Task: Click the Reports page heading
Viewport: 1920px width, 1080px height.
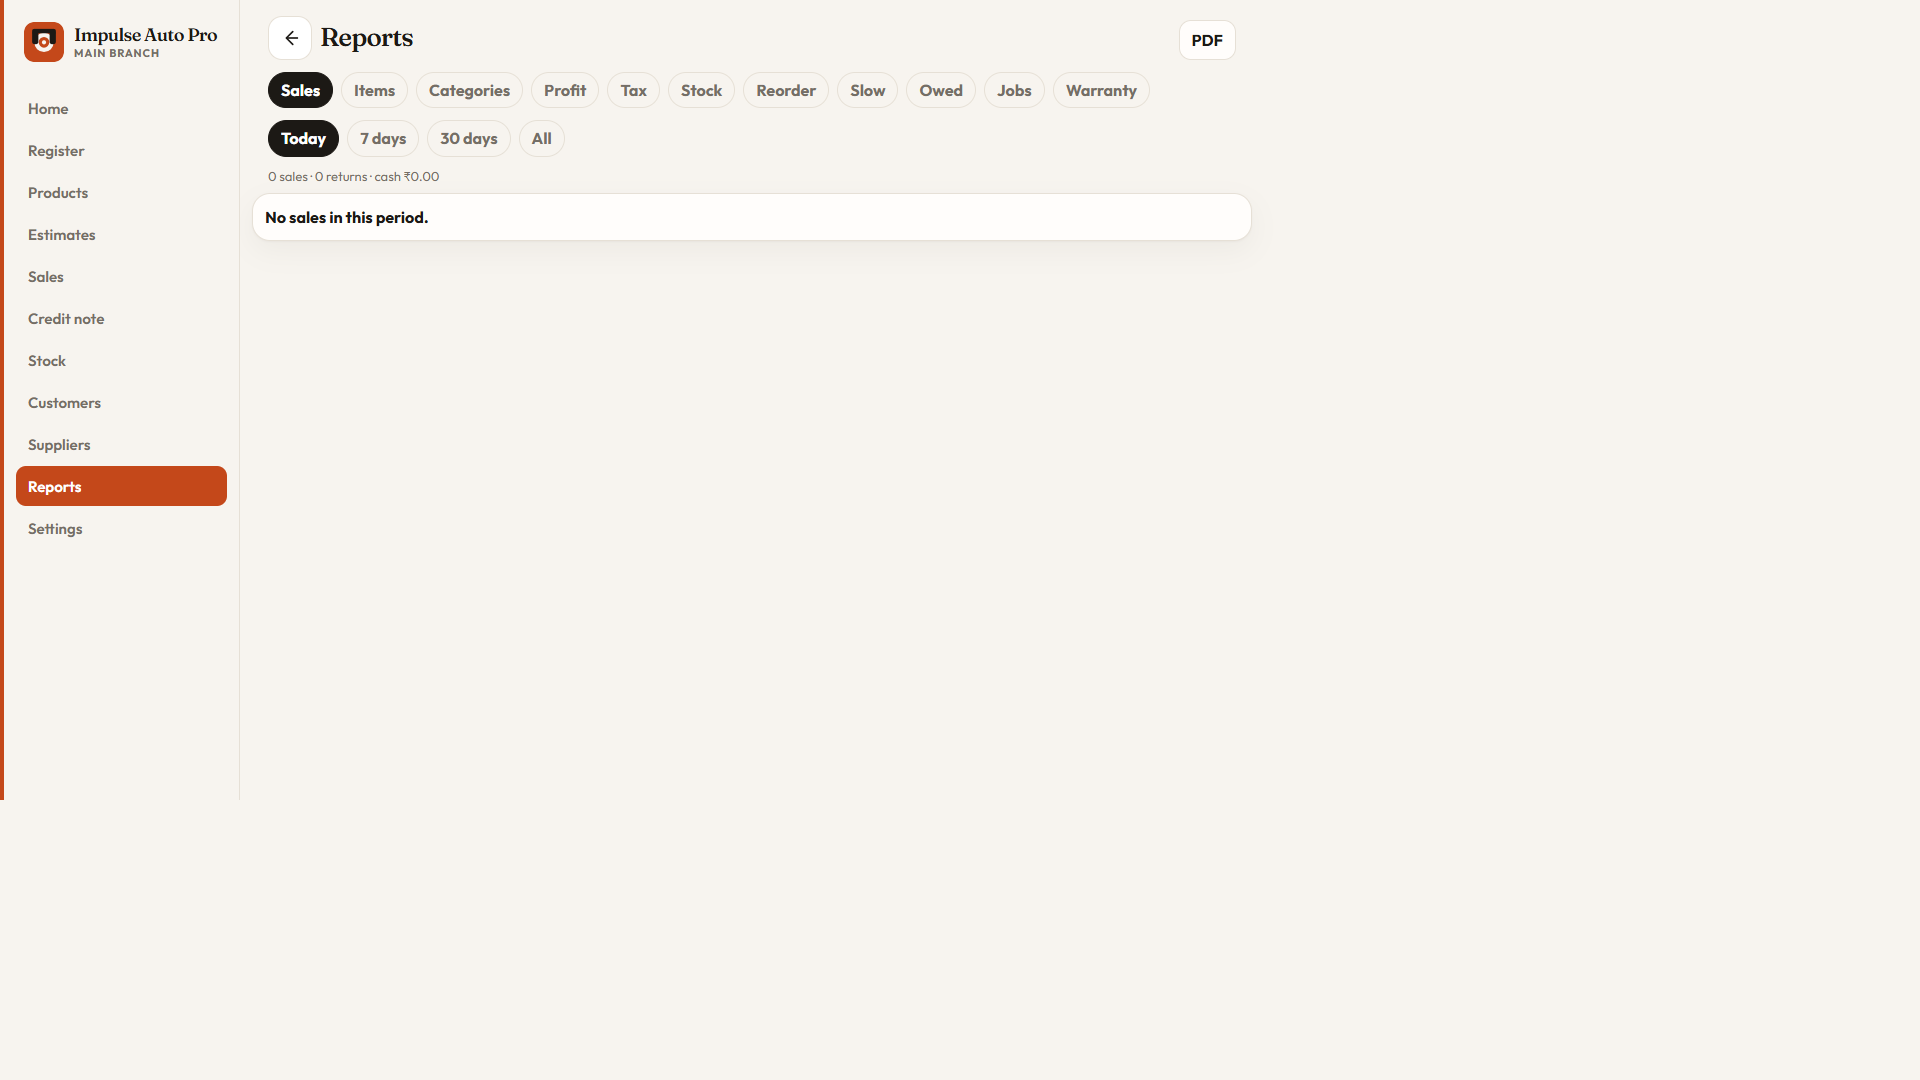Action: [x=367, y=38]
